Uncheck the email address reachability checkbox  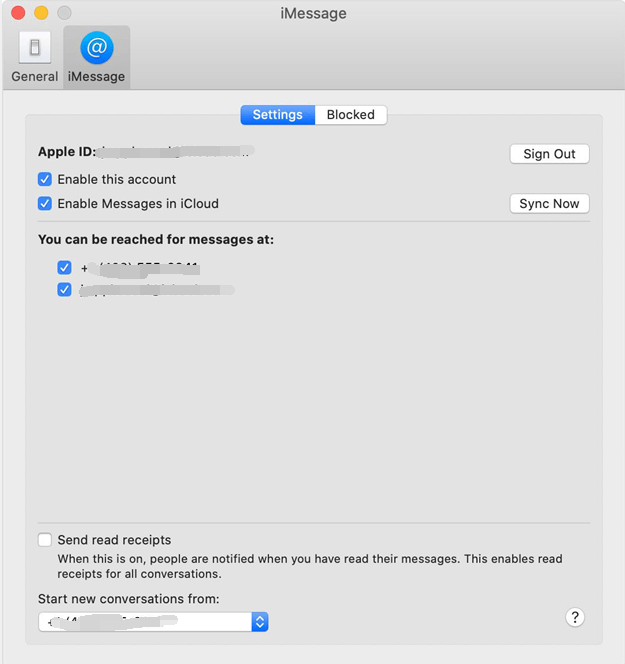point(64,290)
